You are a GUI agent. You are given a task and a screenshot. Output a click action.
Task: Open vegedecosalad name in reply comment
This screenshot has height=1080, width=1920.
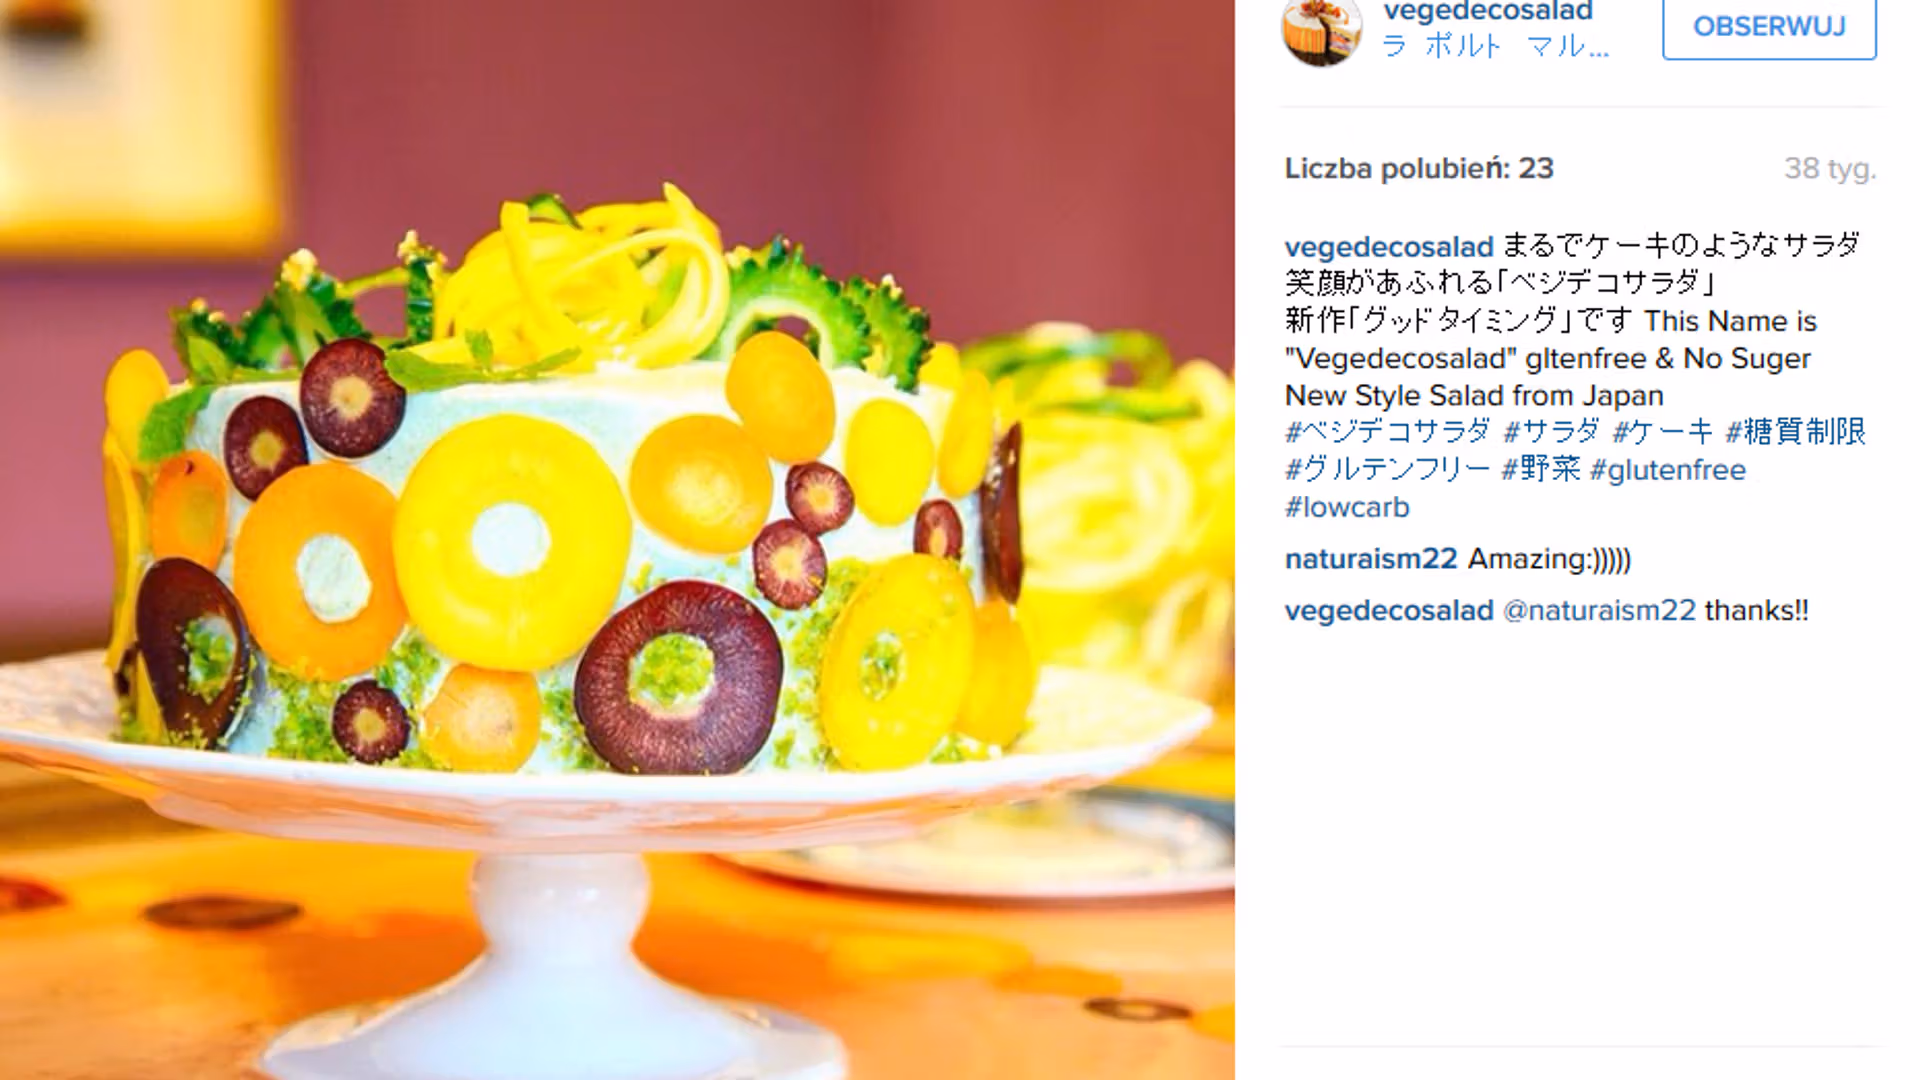click(x=1389, y=610)
